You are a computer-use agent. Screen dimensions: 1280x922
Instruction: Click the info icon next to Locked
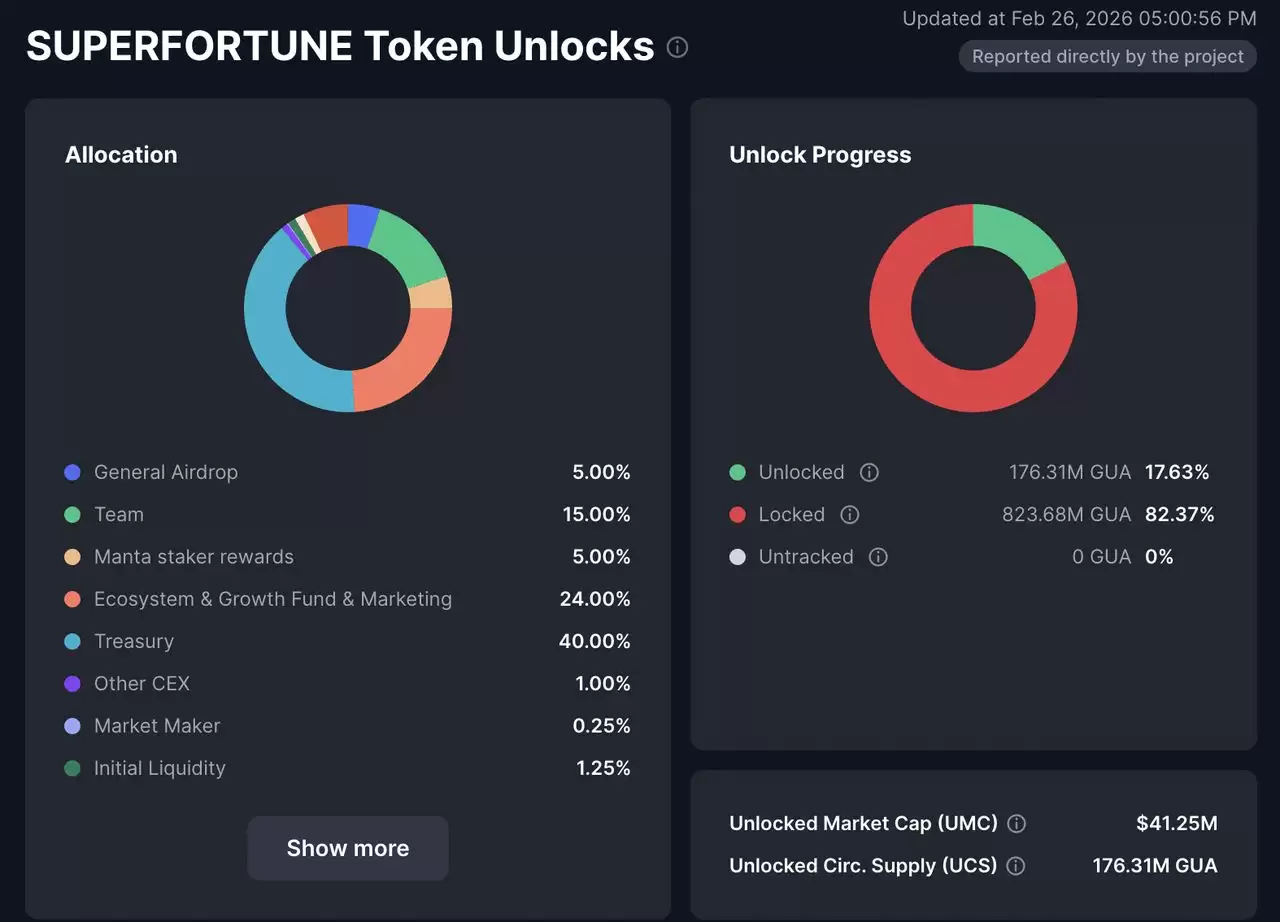(x=849, y=514)
